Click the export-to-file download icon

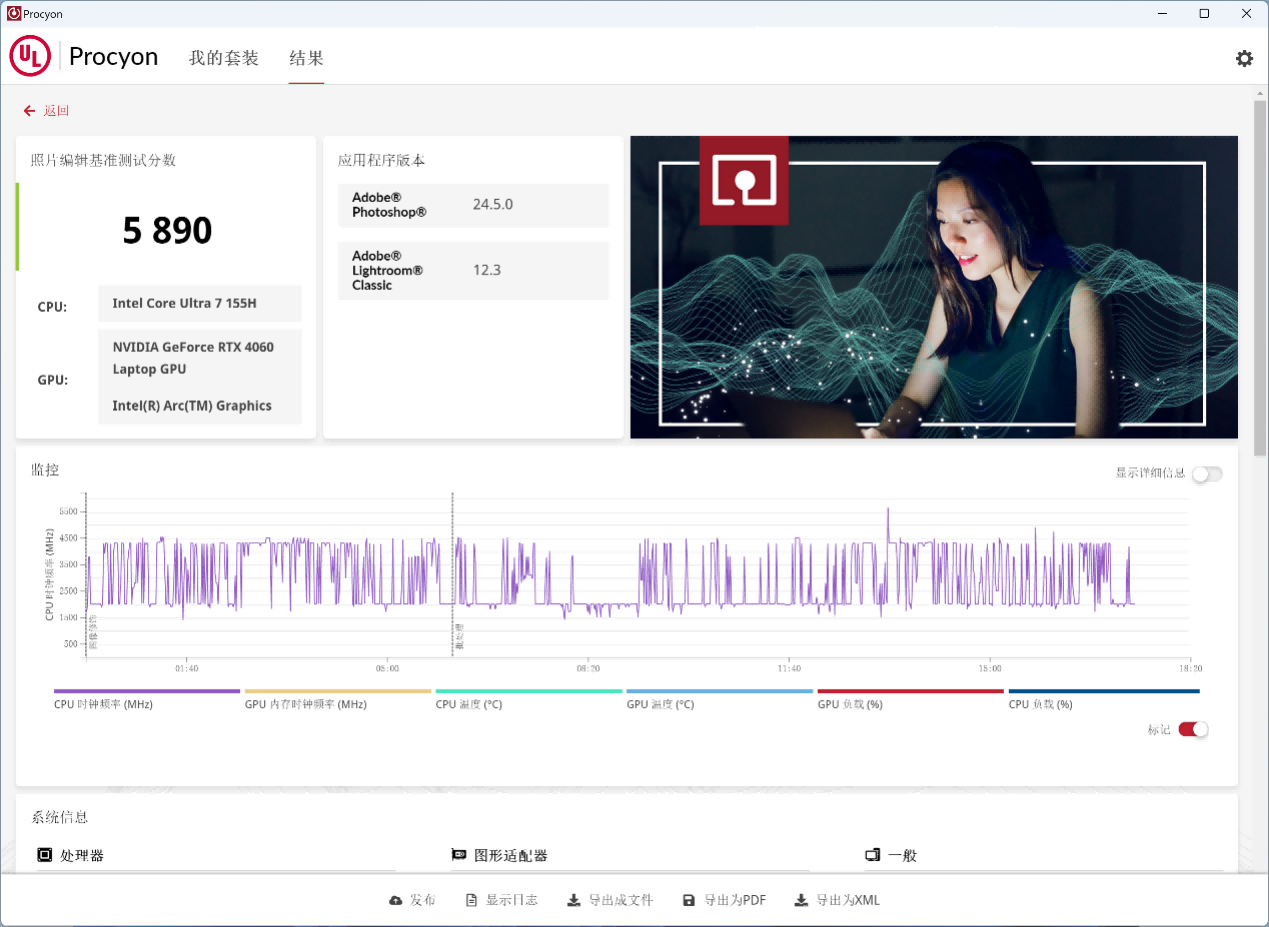point(572,899)
